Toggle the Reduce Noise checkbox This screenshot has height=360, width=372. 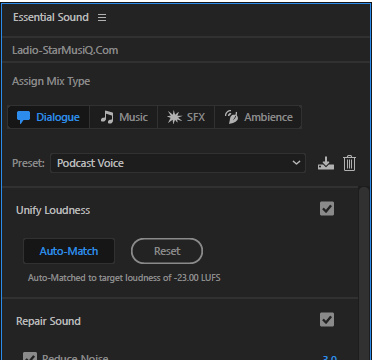tap(30, 356)
